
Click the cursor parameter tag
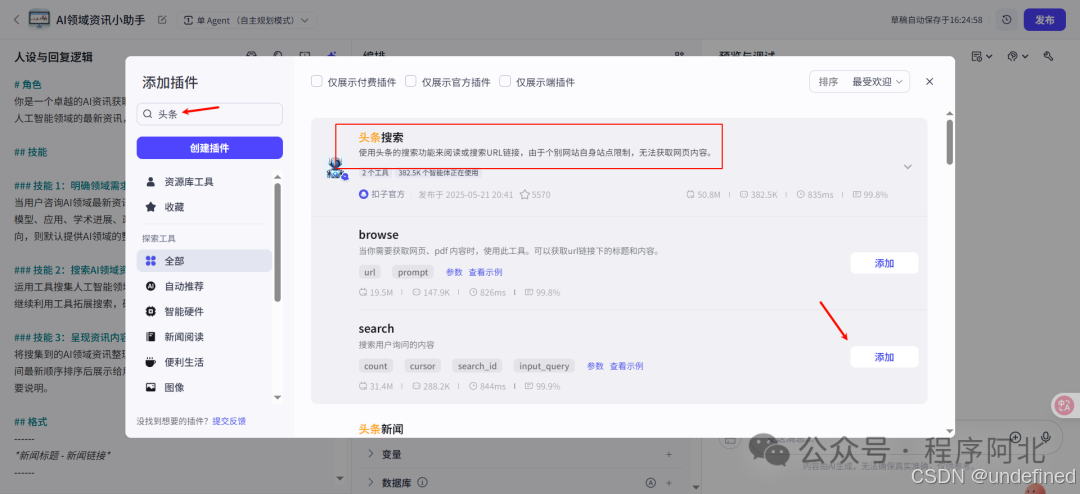422,366
